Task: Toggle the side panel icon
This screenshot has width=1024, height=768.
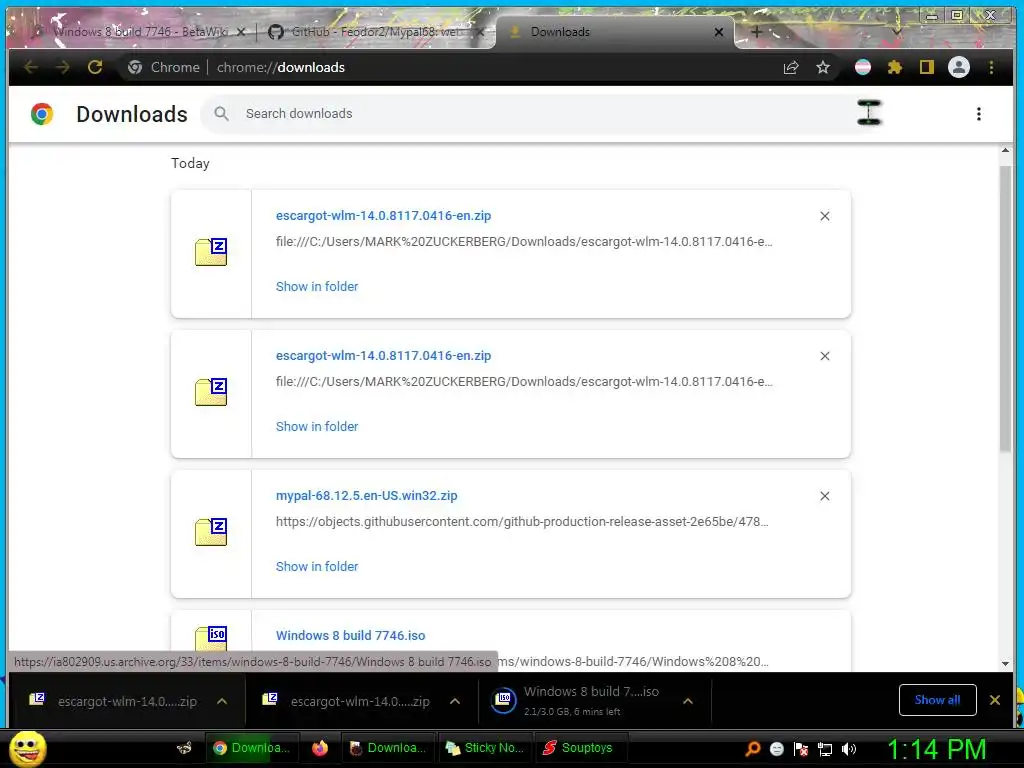Action: 927,67
